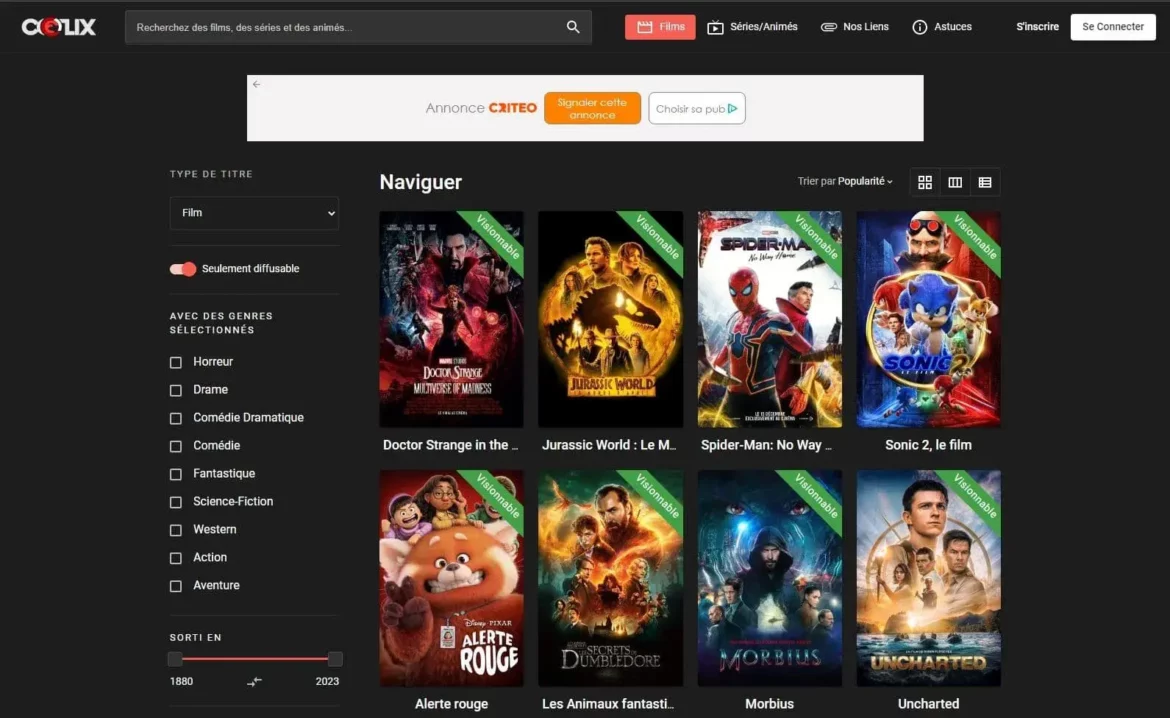This screenshot has width=1170, height=718.
Task: Click the info icon next to Astuces
Action: pos(918,27)
